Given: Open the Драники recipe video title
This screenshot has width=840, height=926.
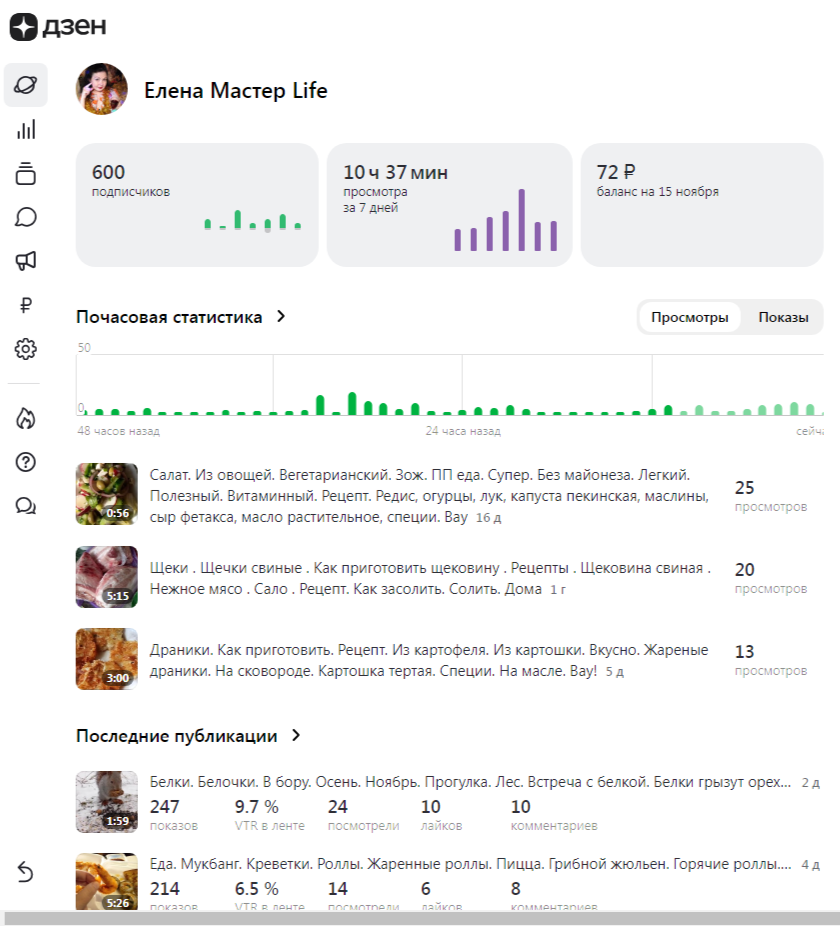Looking at the screenshot, I should [429, 661].
